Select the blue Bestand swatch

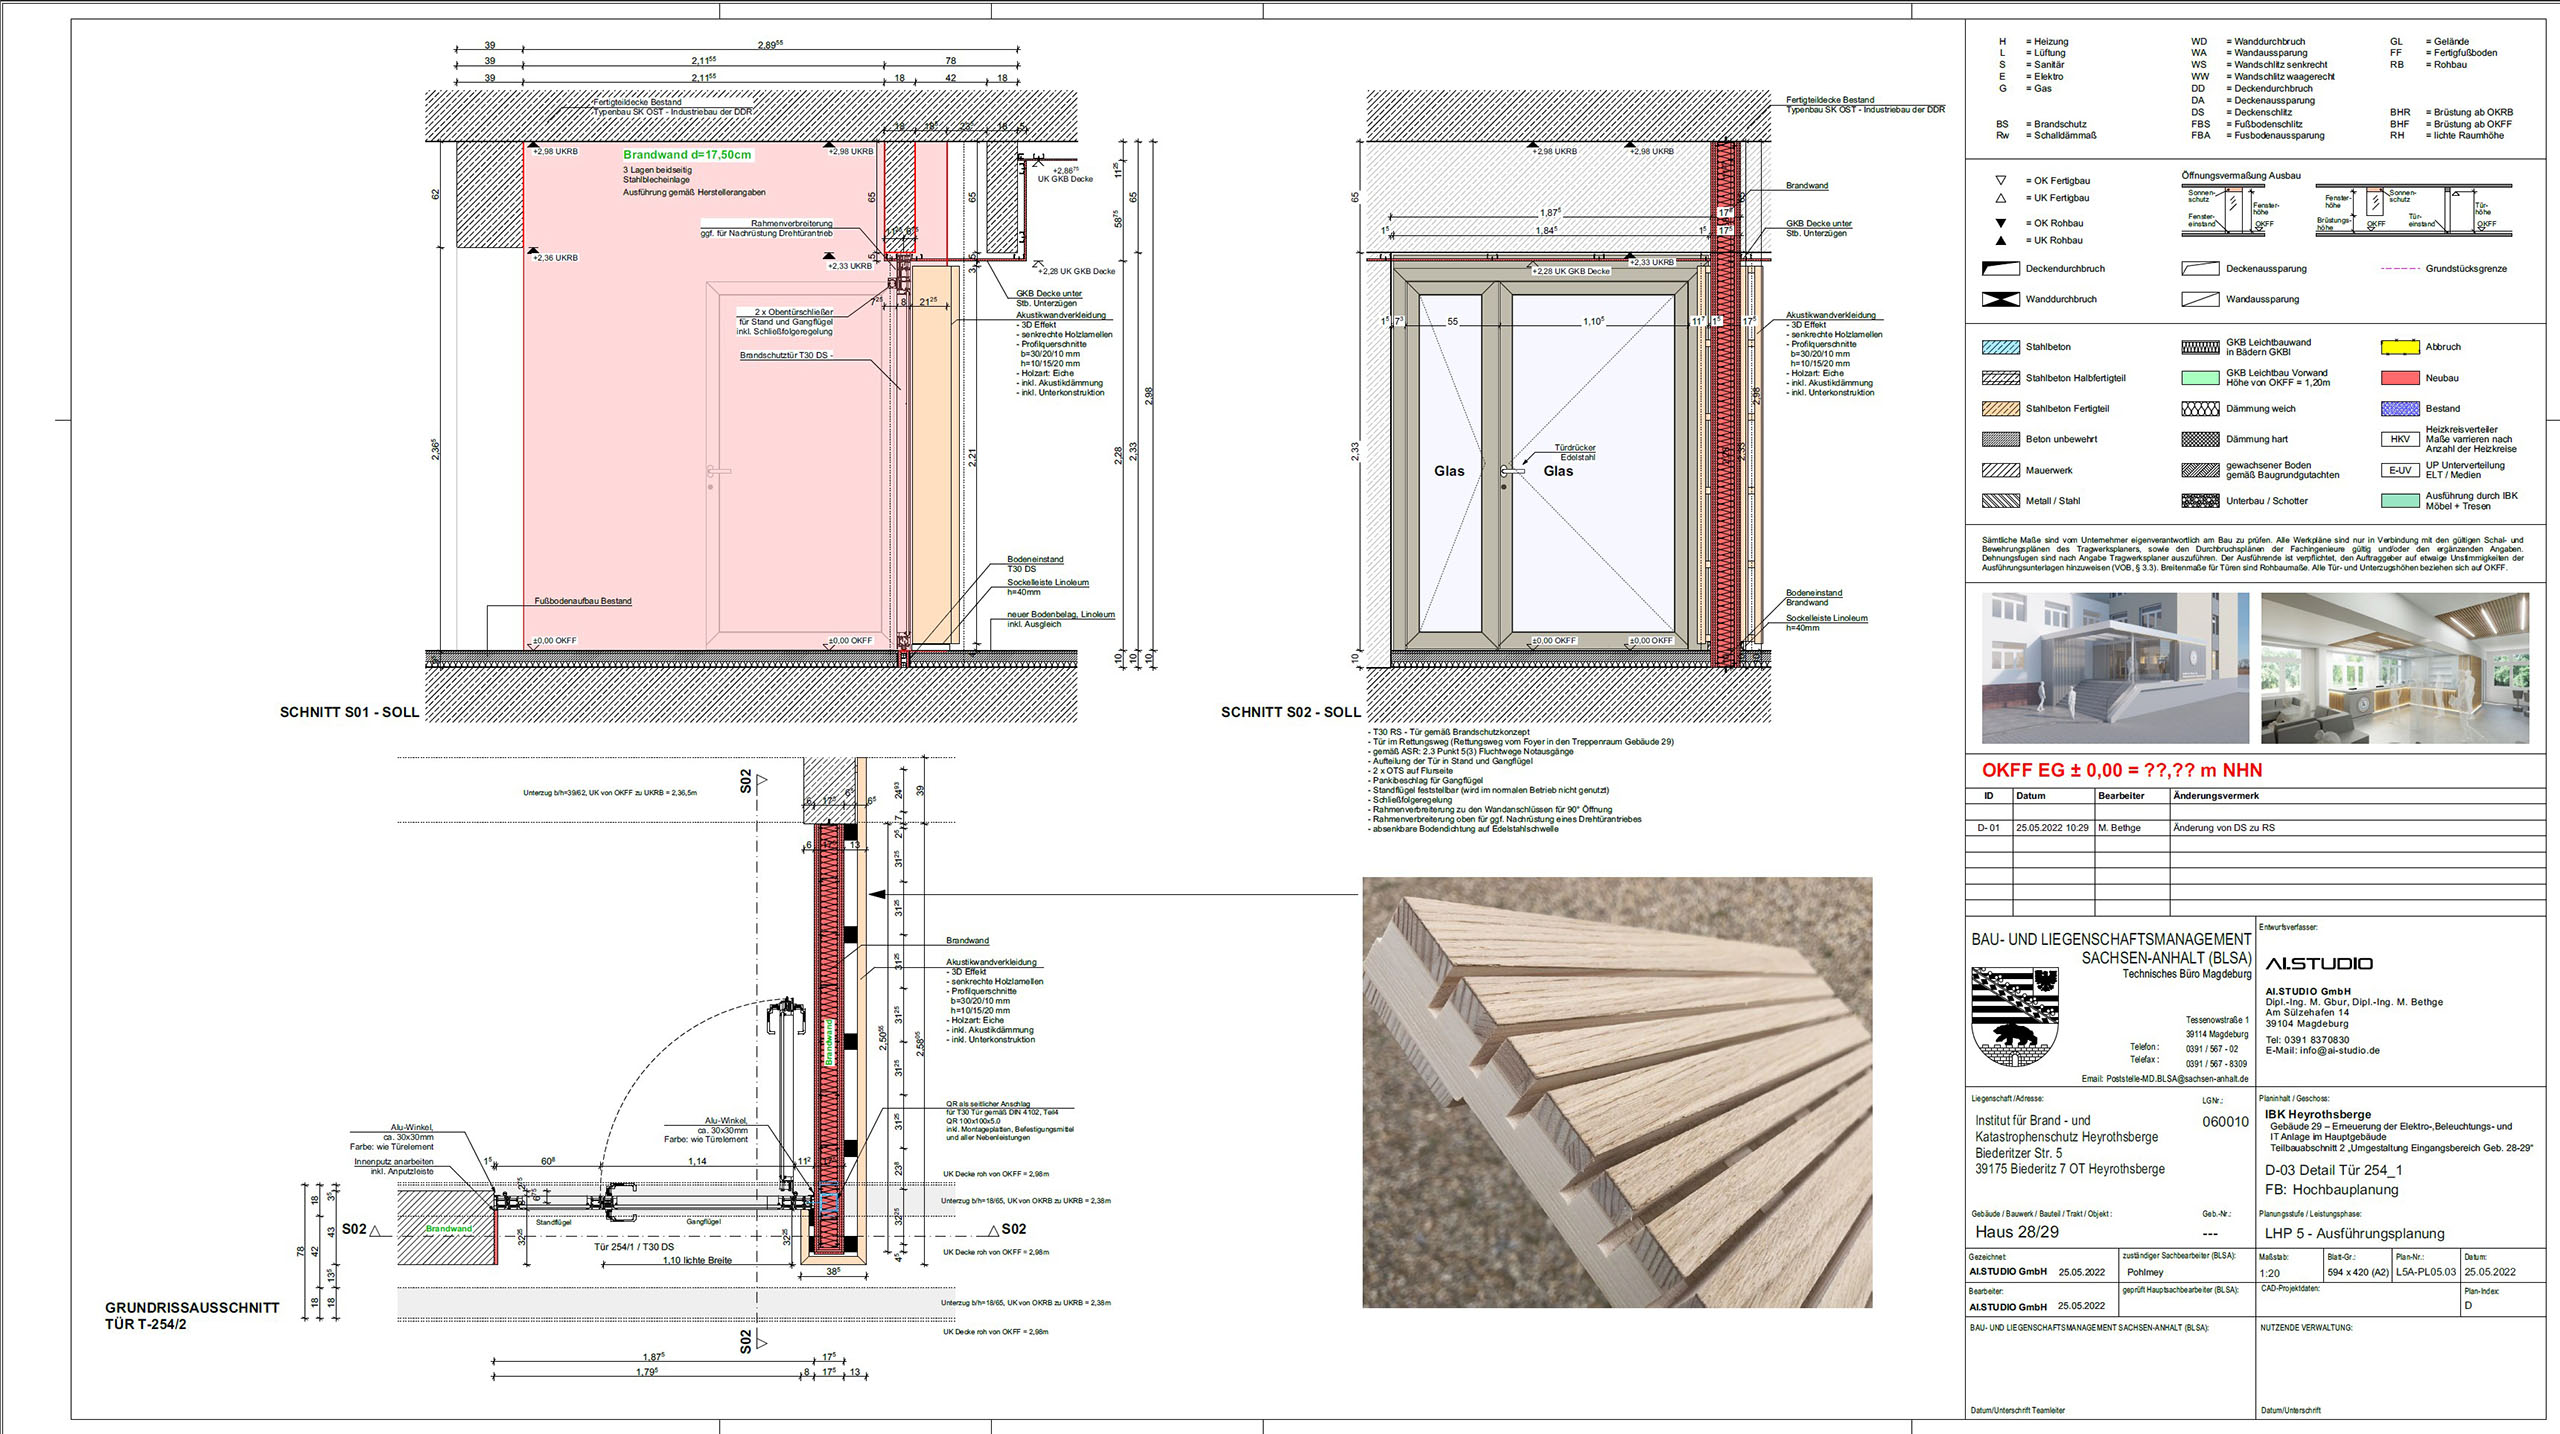(2400, 409)
